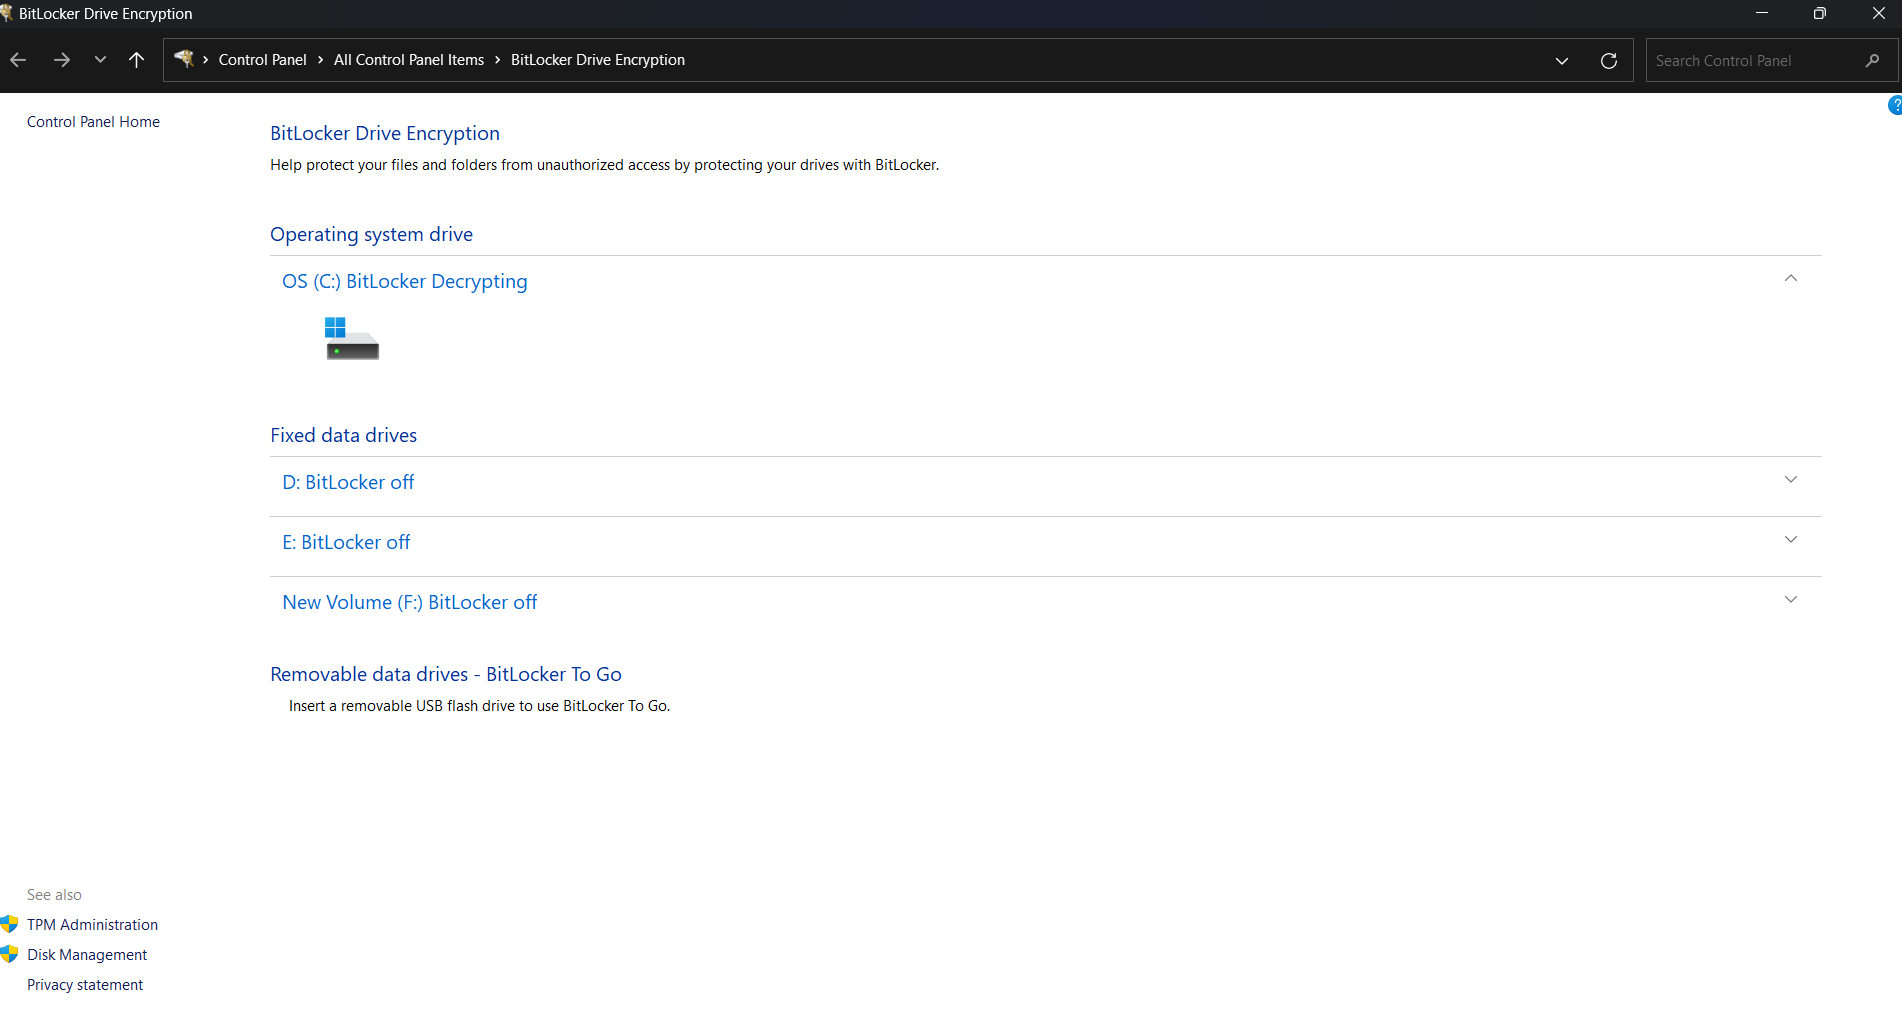The height and width of the screenshot is (1011, 1902).
Task: Expand the New Volume (F:) section
Action: (1791, 600)
